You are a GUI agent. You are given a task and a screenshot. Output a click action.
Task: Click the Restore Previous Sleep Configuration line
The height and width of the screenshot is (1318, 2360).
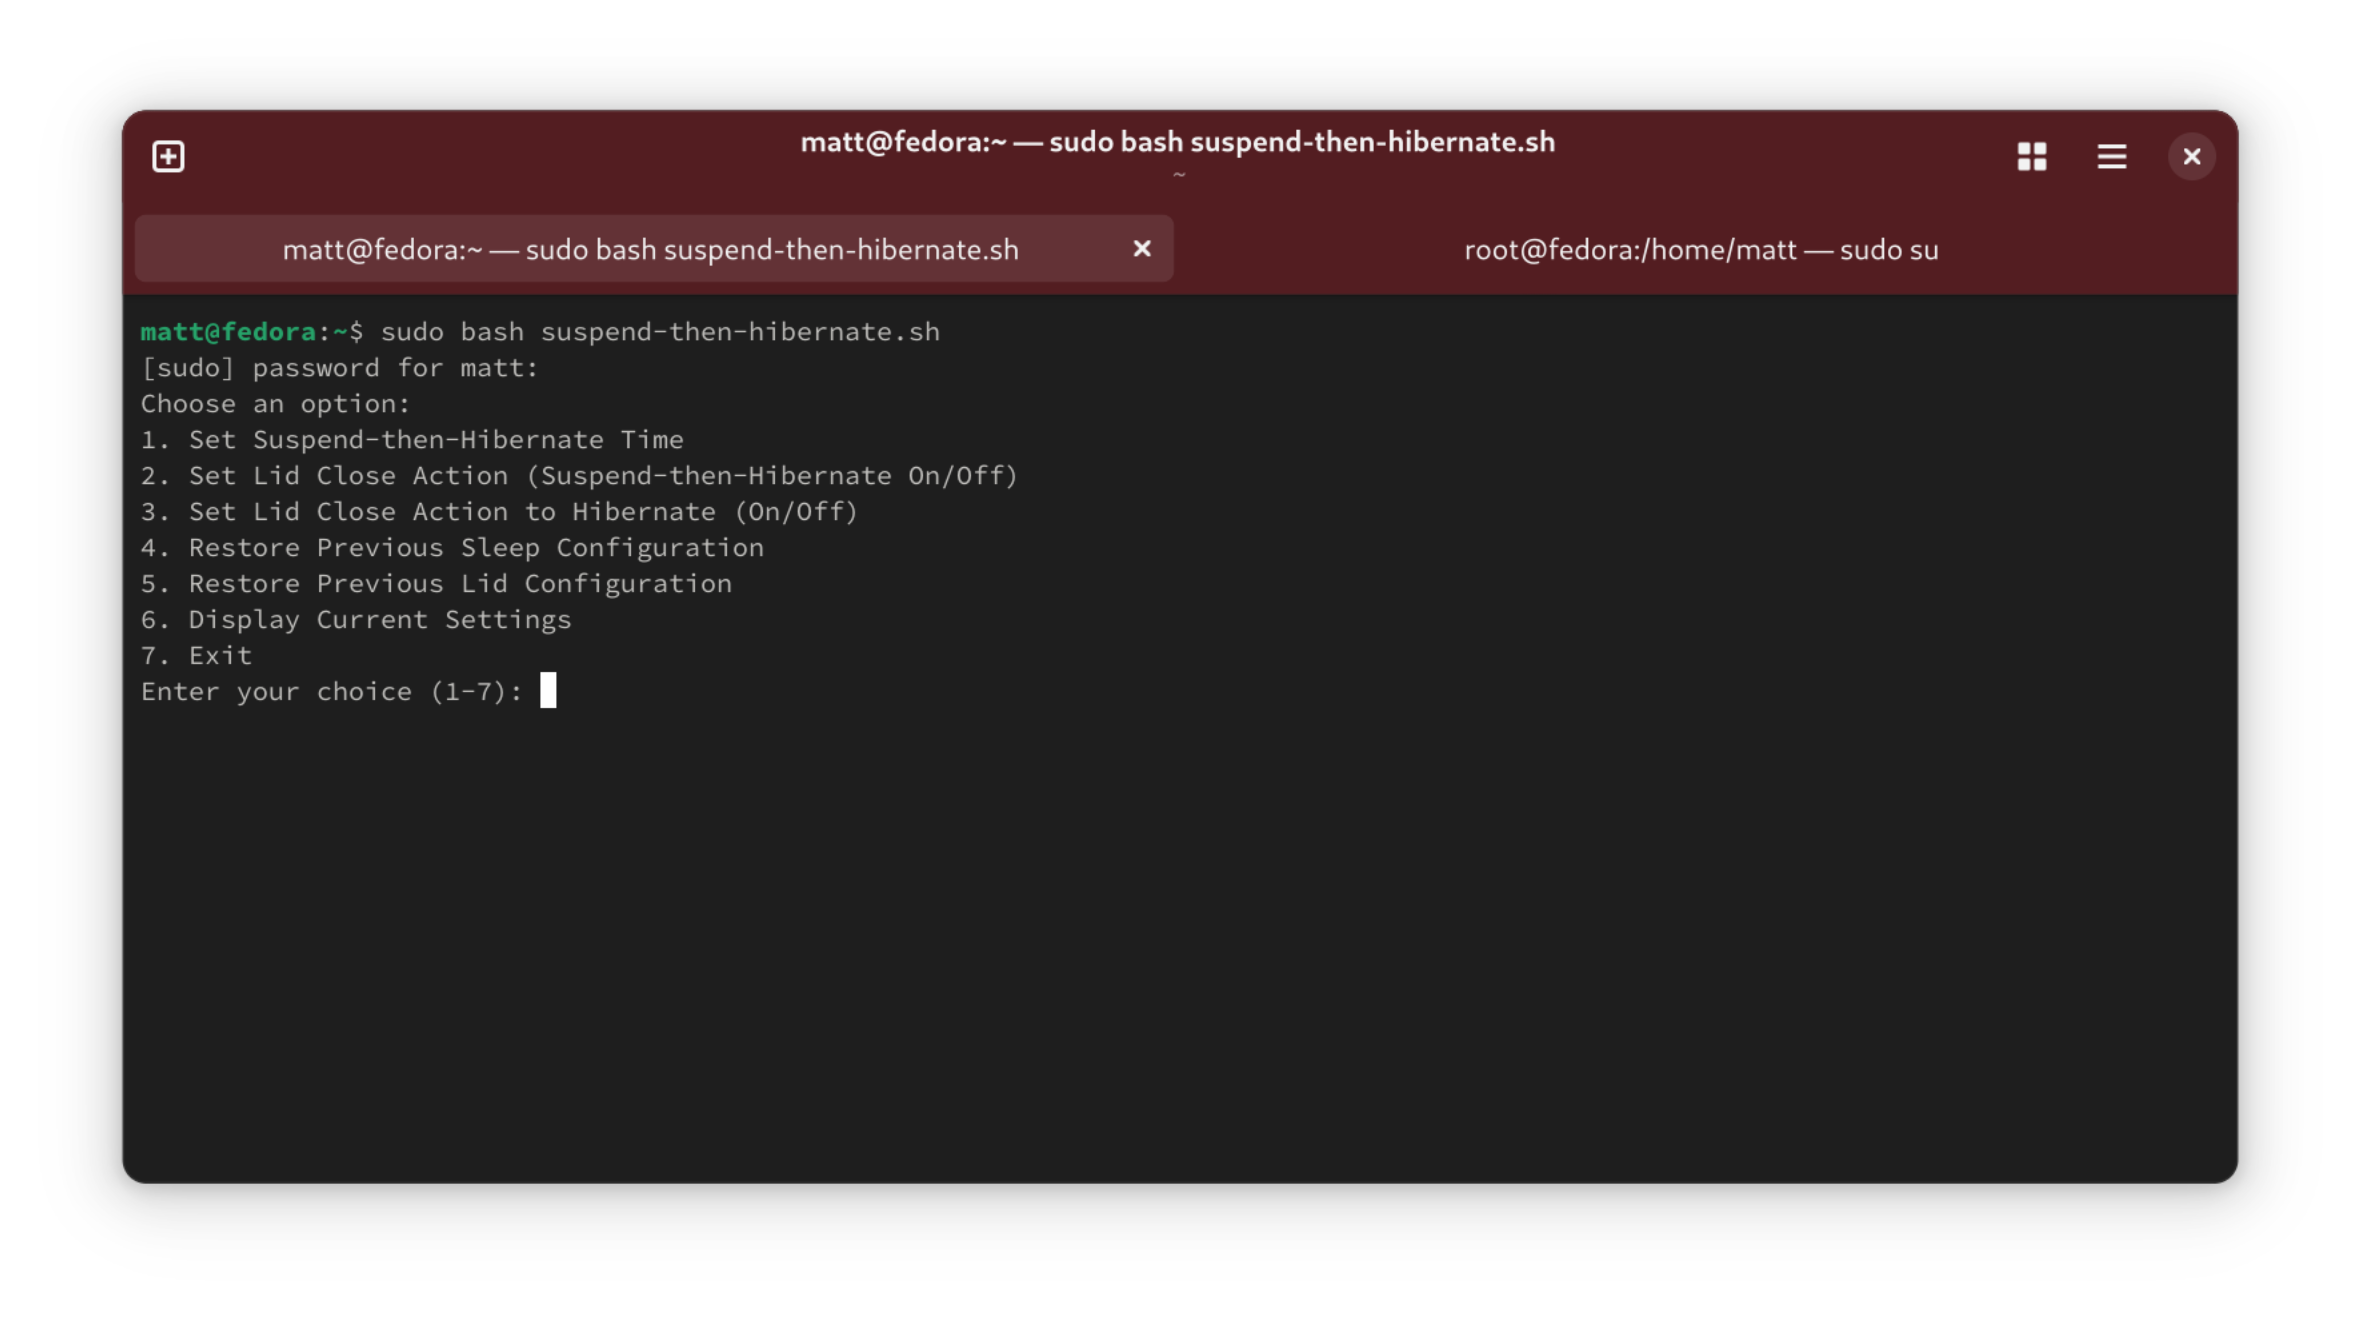pos(452,547)
